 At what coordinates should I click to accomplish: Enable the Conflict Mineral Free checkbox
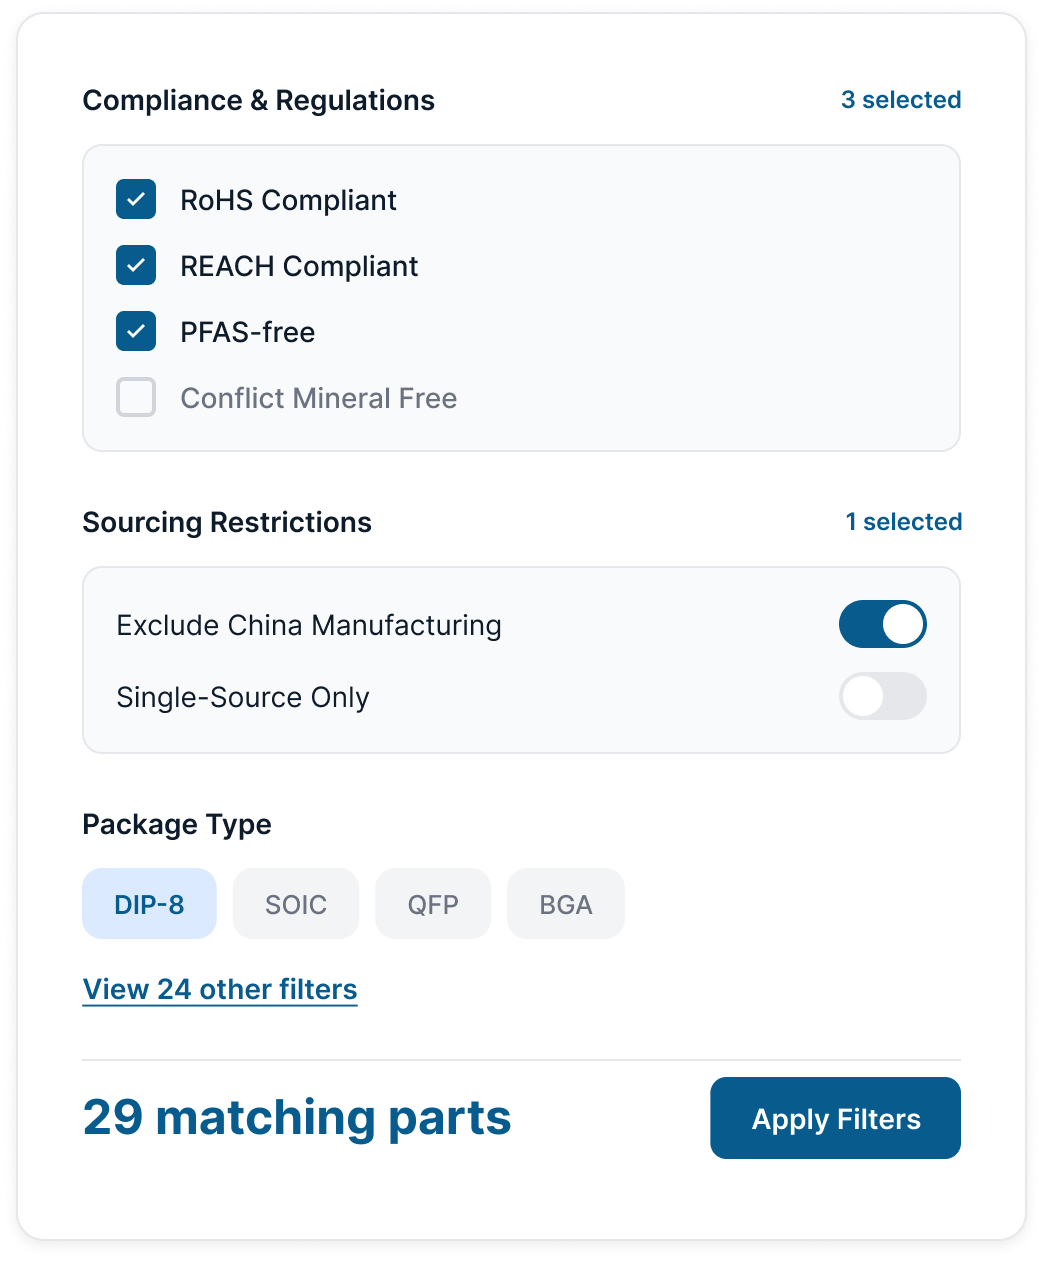pos(135,397)
